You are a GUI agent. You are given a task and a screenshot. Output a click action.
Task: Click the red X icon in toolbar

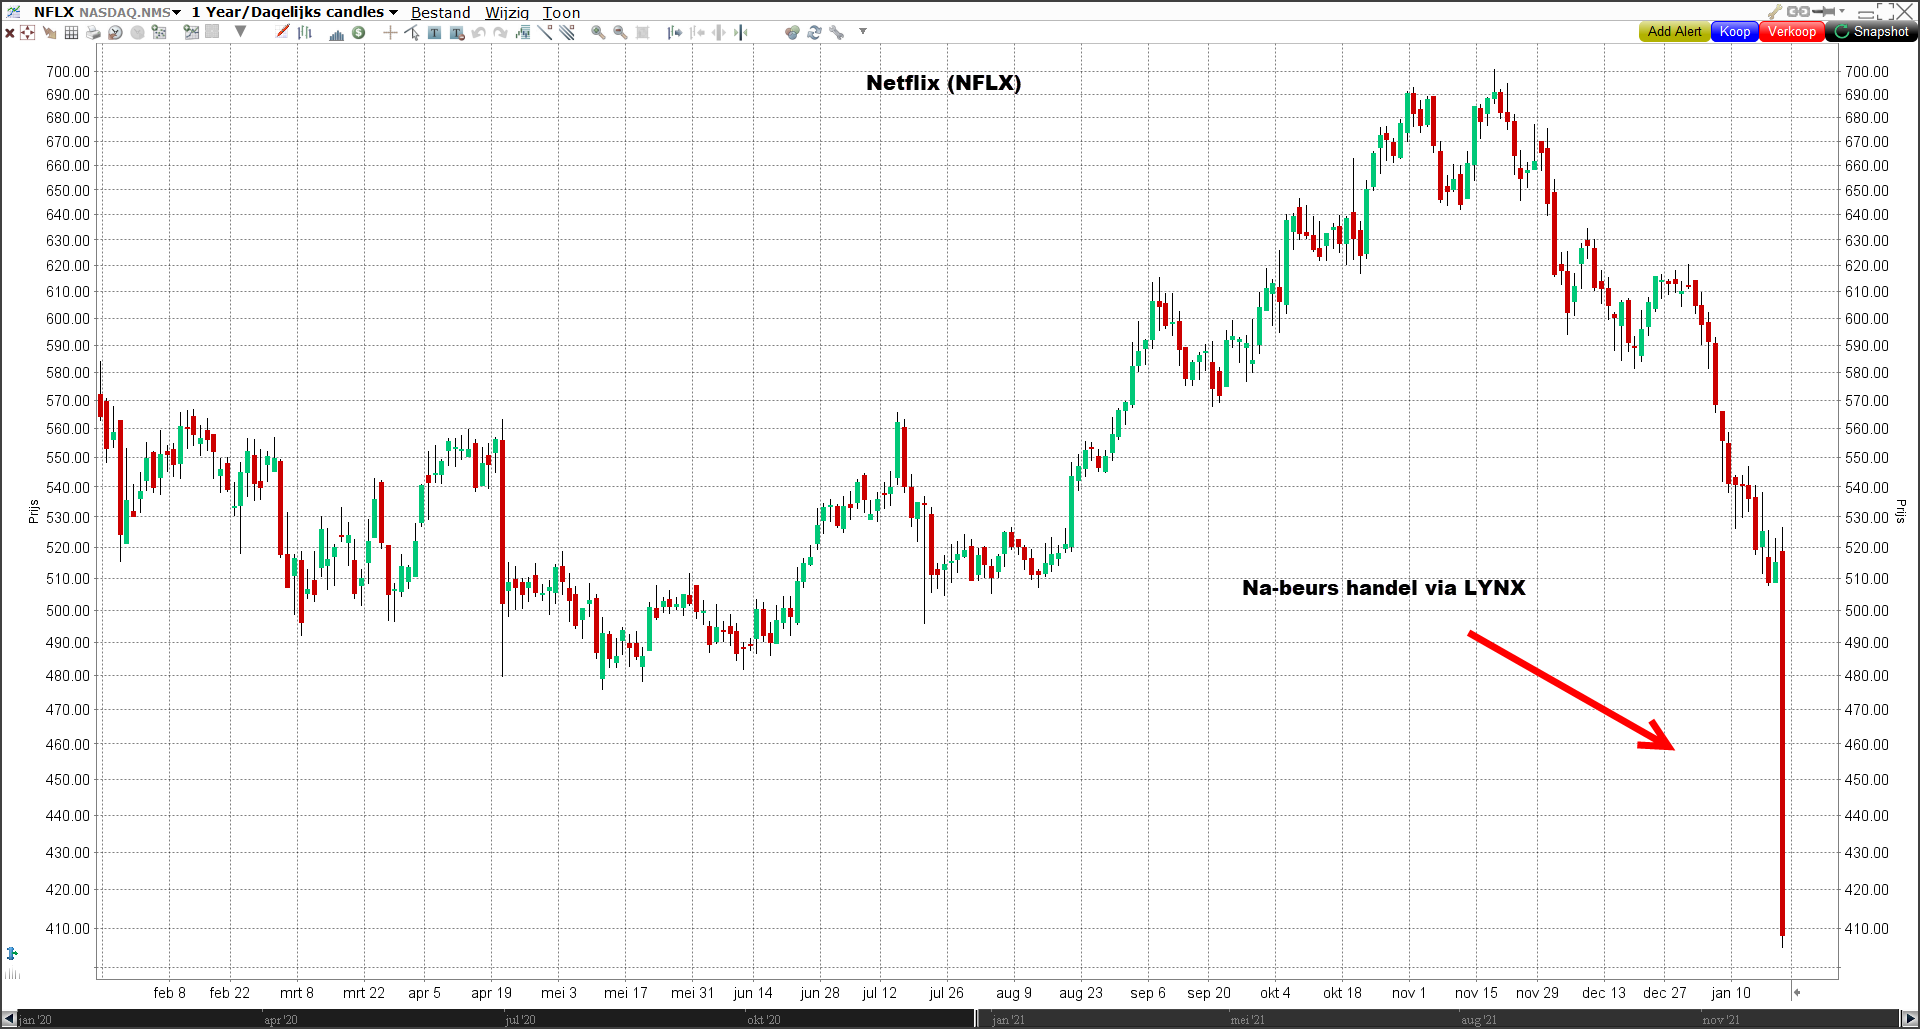coord(10,33)
